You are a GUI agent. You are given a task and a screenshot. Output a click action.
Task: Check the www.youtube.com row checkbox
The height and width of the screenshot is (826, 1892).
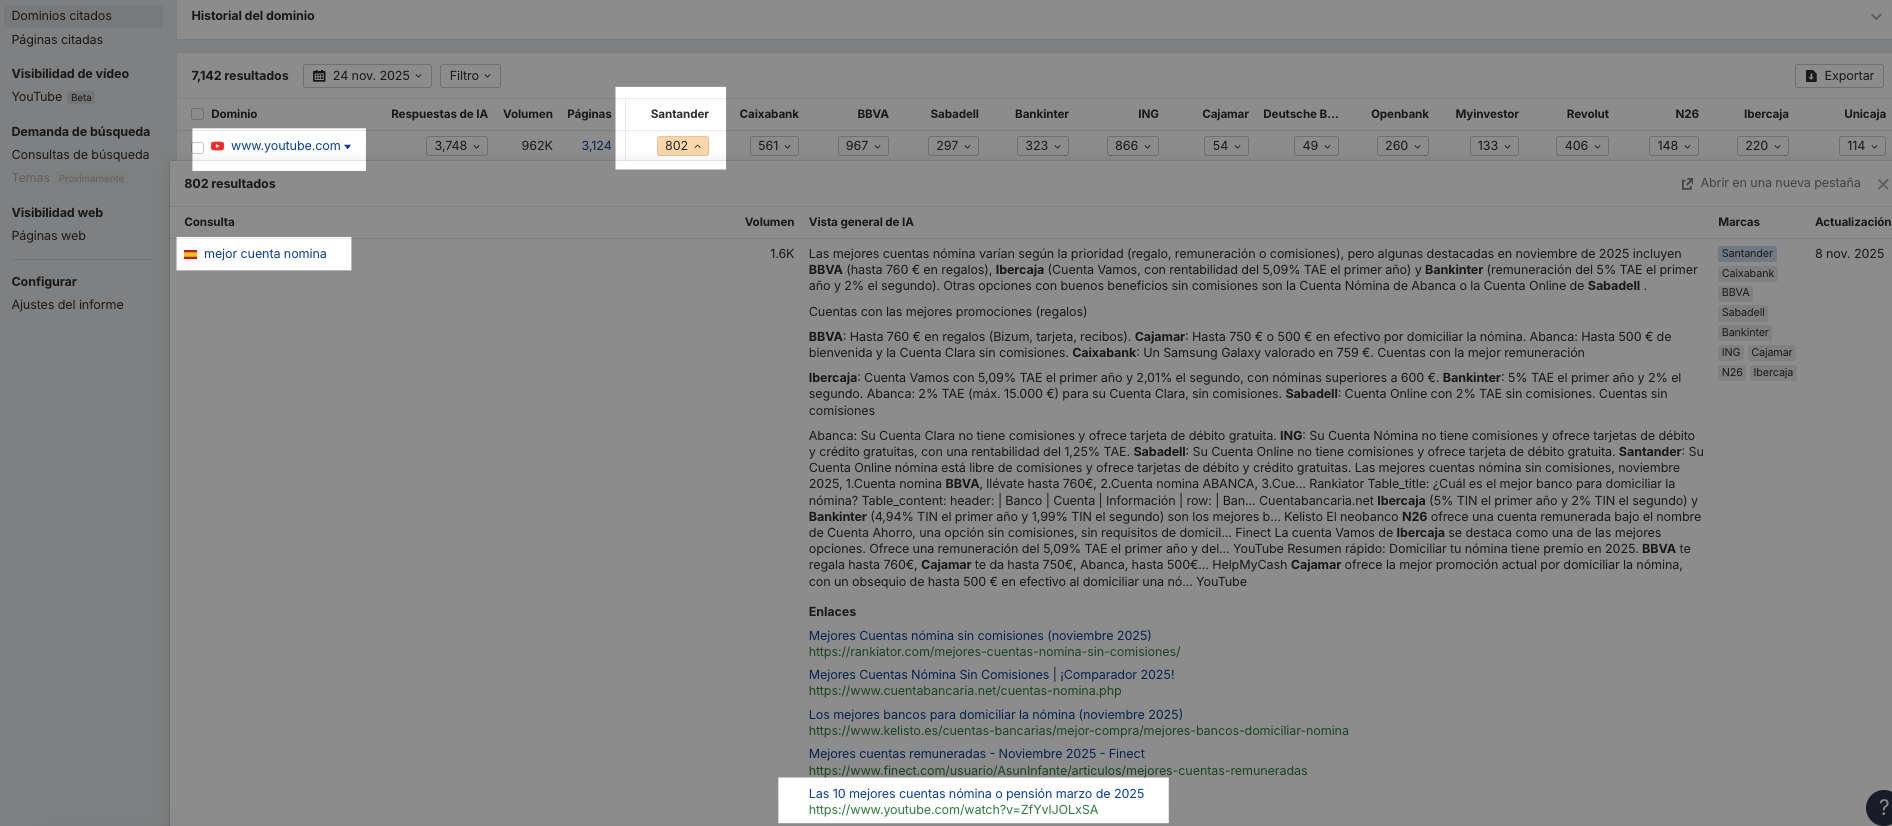point(197,147)
